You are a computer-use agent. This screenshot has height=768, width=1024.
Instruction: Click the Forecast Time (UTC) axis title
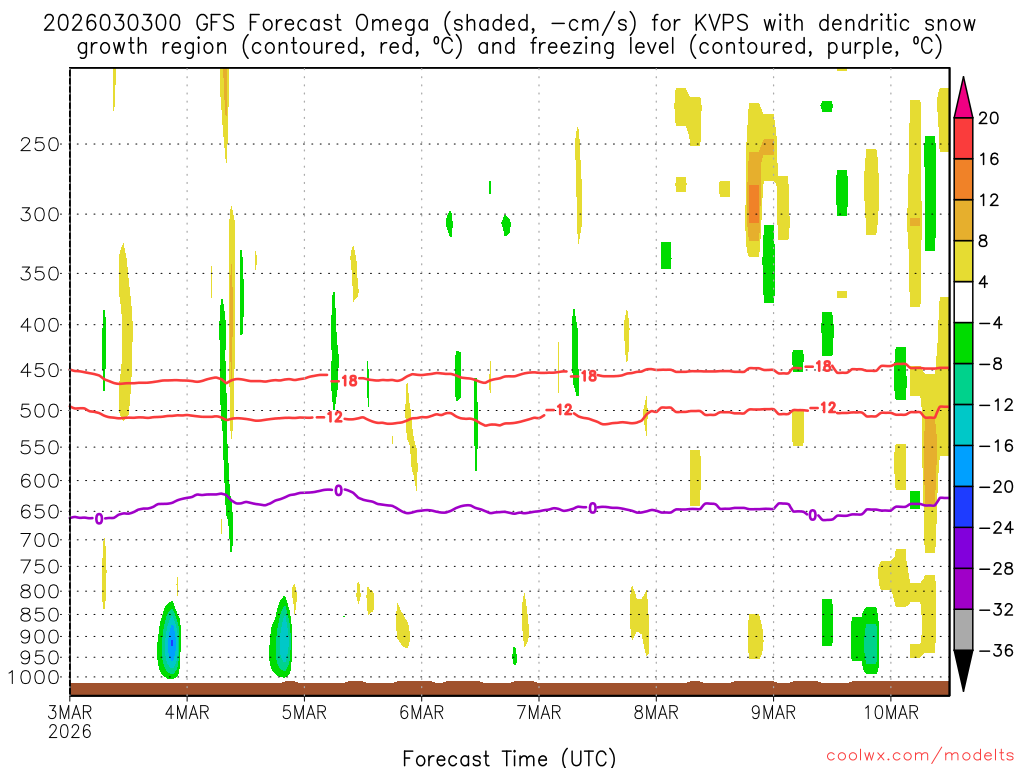pos(509,758)
